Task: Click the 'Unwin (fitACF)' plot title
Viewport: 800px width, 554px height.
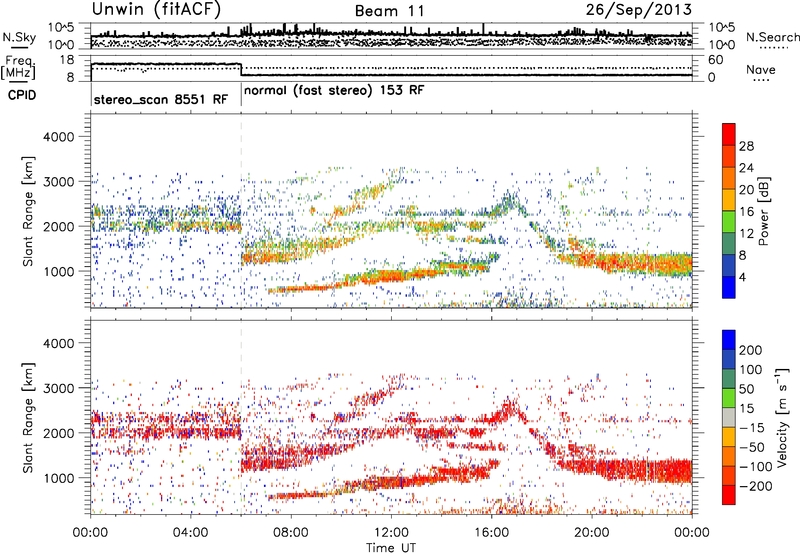Action: pyautogui.click(x=156, y=9)
